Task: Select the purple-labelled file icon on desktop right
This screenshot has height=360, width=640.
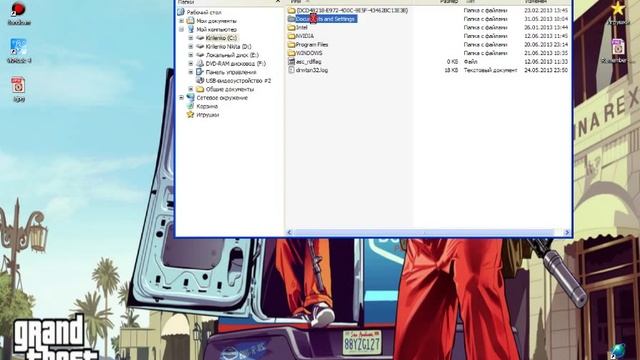Action: [x=618, y=47]
